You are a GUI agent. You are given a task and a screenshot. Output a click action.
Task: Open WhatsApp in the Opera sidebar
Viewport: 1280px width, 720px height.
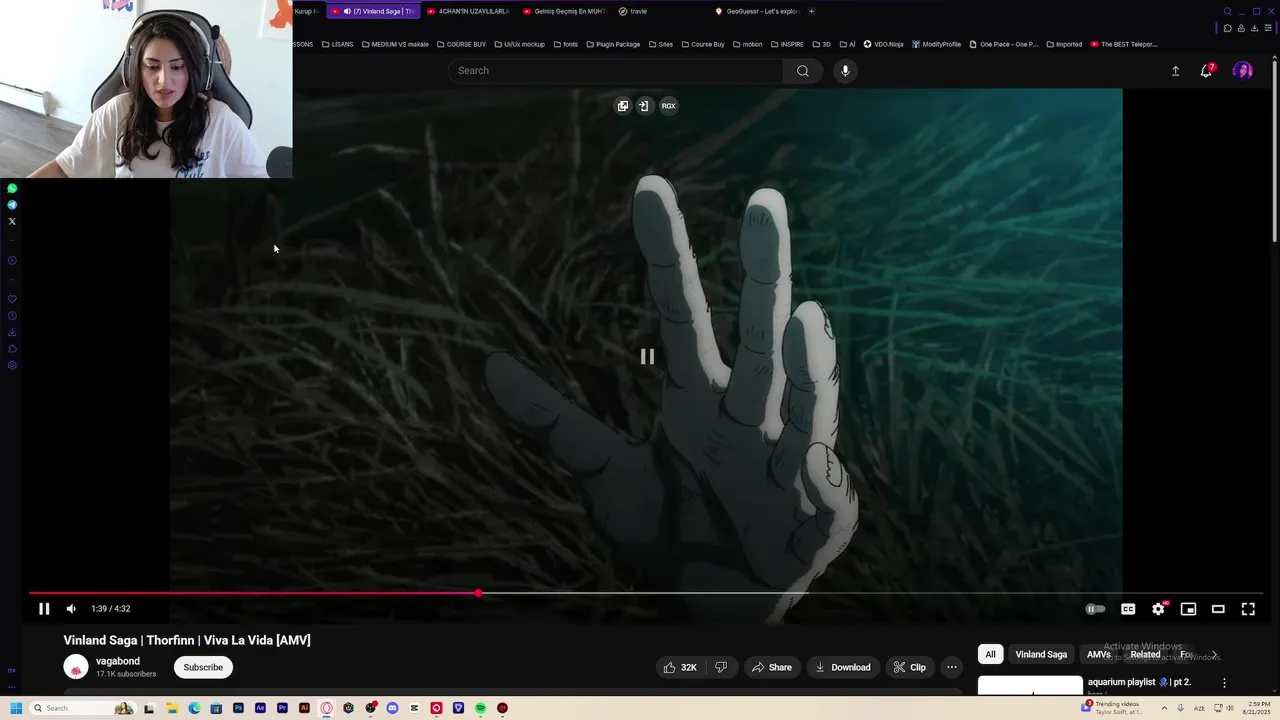pyautogui.click(x=12, y=189)
